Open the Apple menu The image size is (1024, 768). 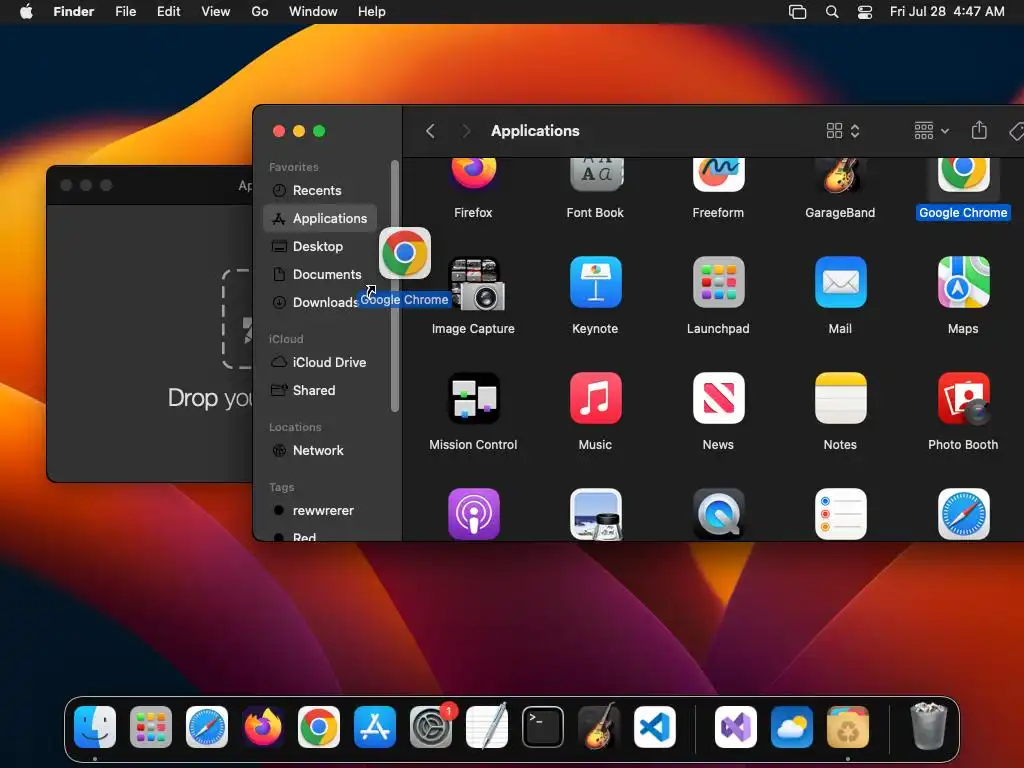tap(26, 12)
